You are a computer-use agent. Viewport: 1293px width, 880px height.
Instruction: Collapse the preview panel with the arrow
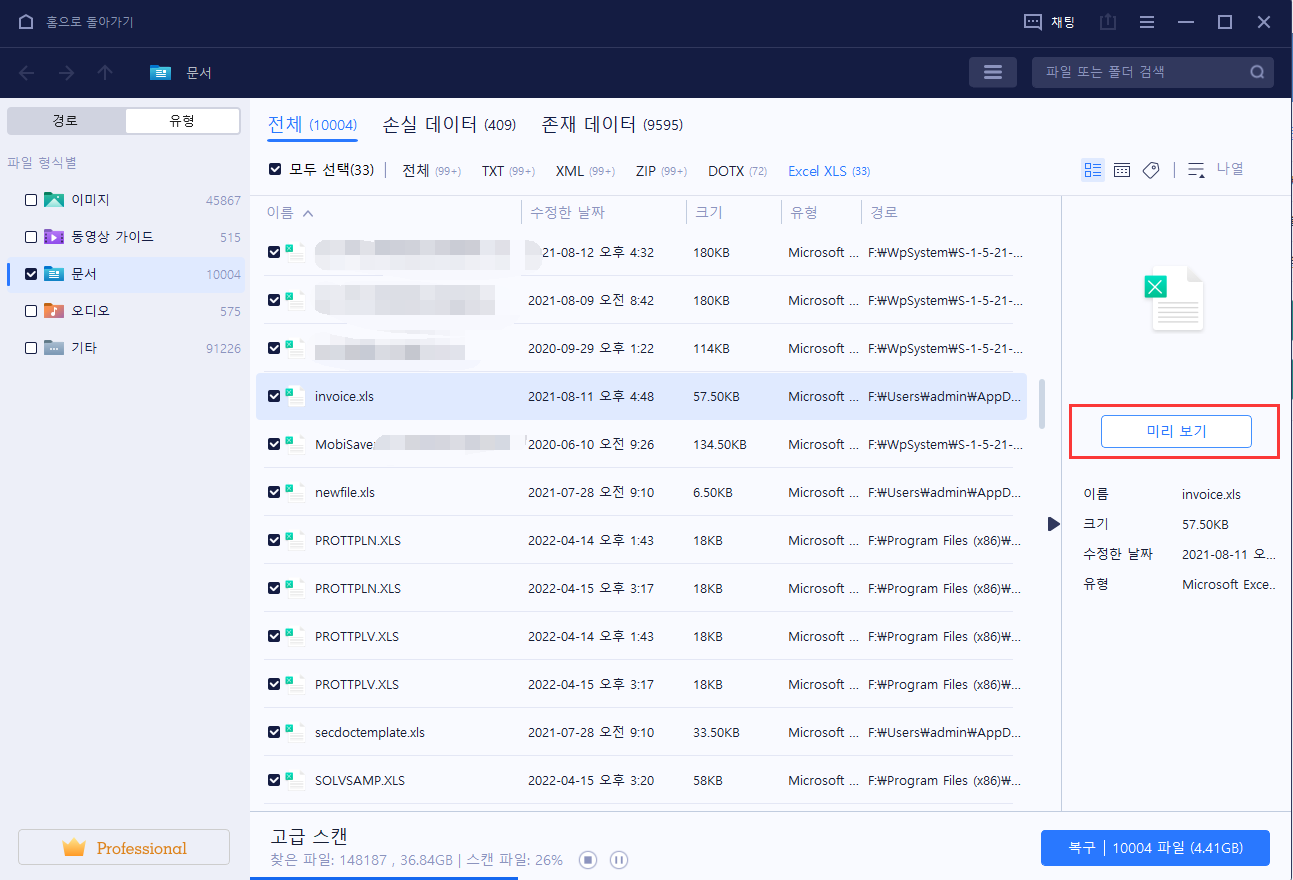(x=1053, y=523)
